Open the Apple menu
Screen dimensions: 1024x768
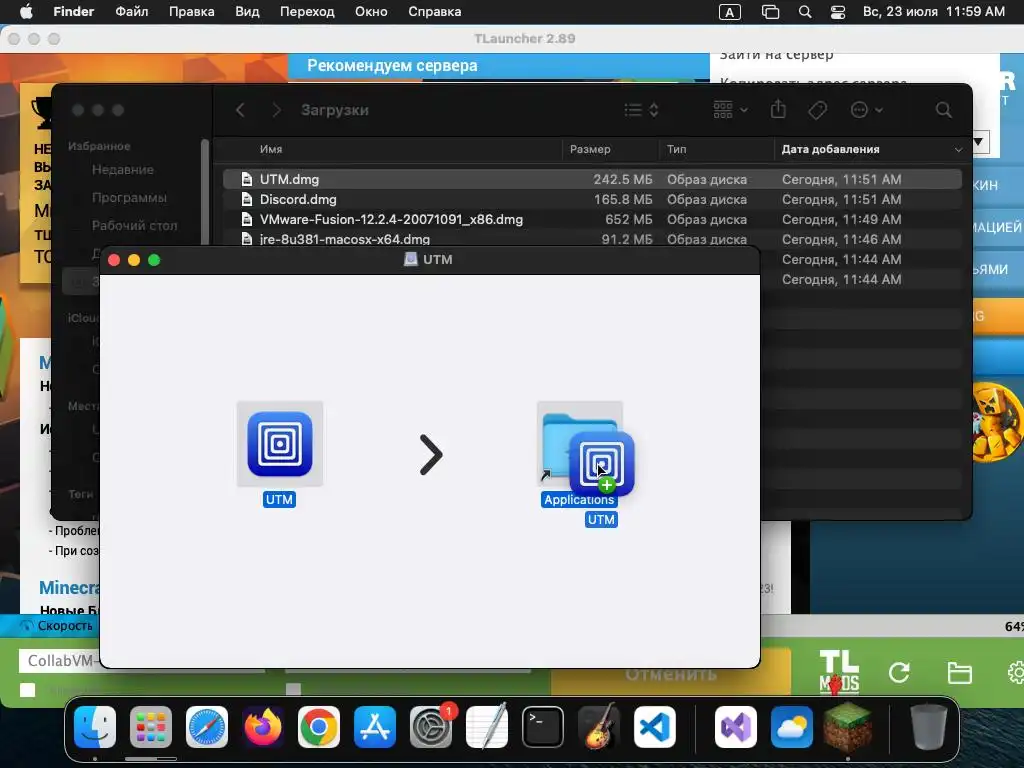click(26, 12)
